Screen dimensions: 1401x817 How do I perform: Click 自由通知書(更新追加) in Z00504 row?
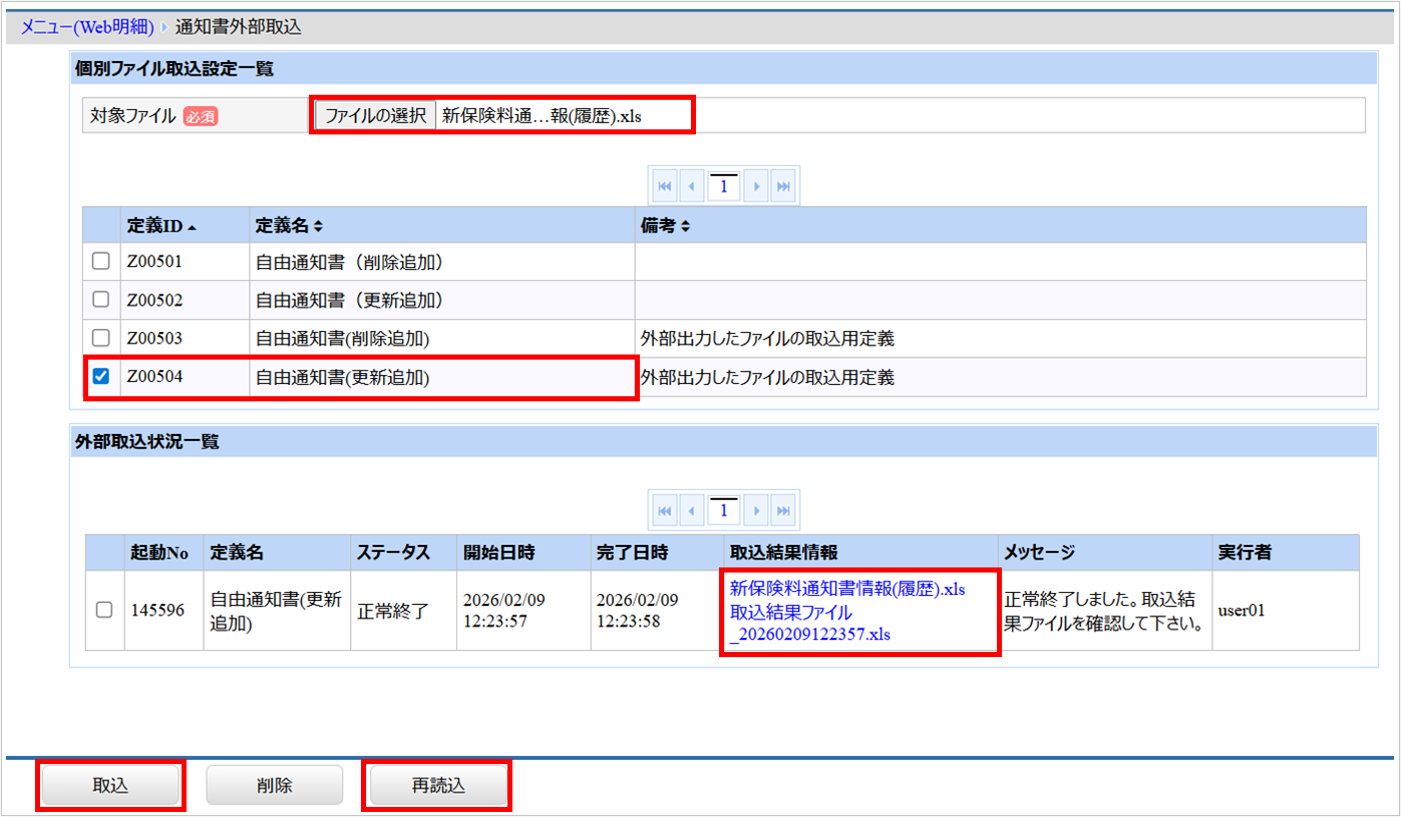tap(342, 378)
